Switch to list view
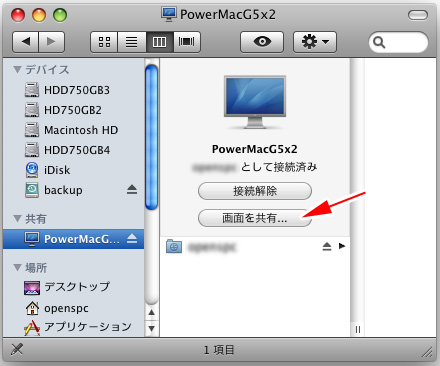This screenshot has width=440, height=366. (x=132, y=42)
